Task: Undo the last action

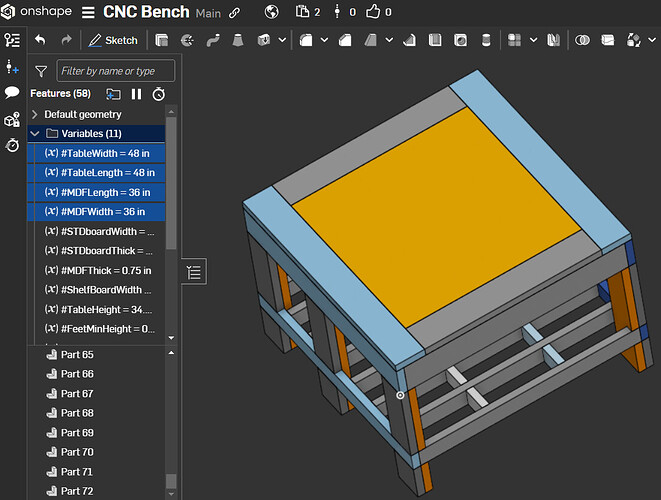Action: click(40, 40)
